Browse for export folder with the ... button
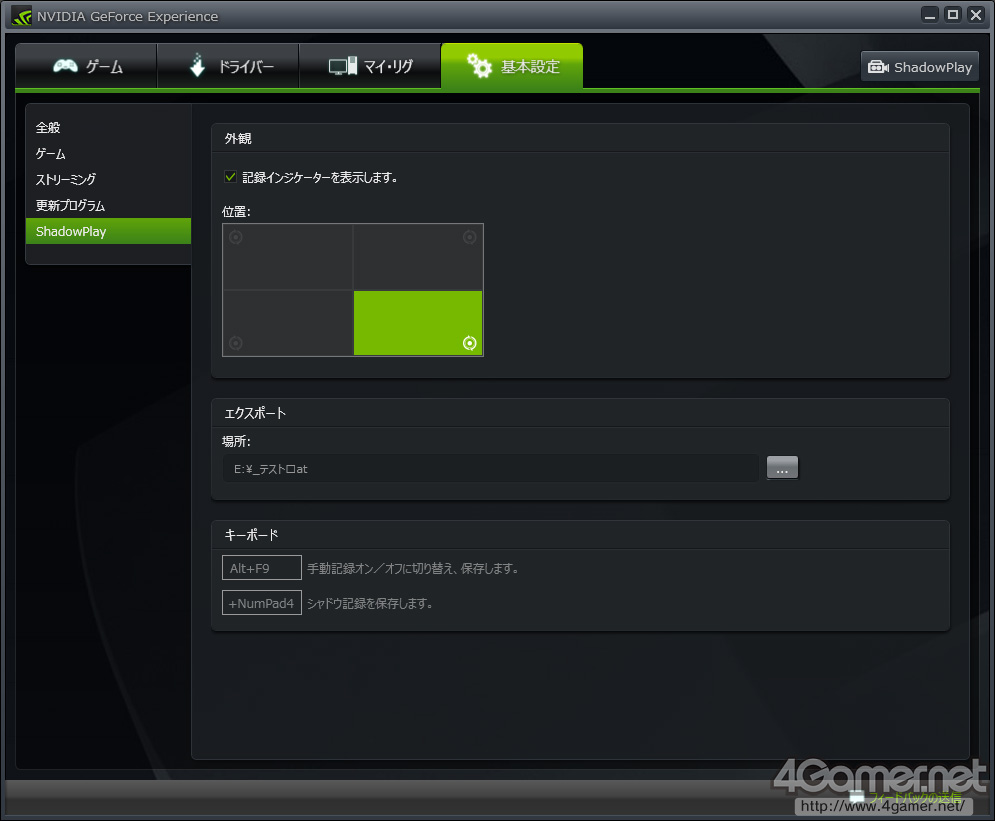 click(782, 468)
